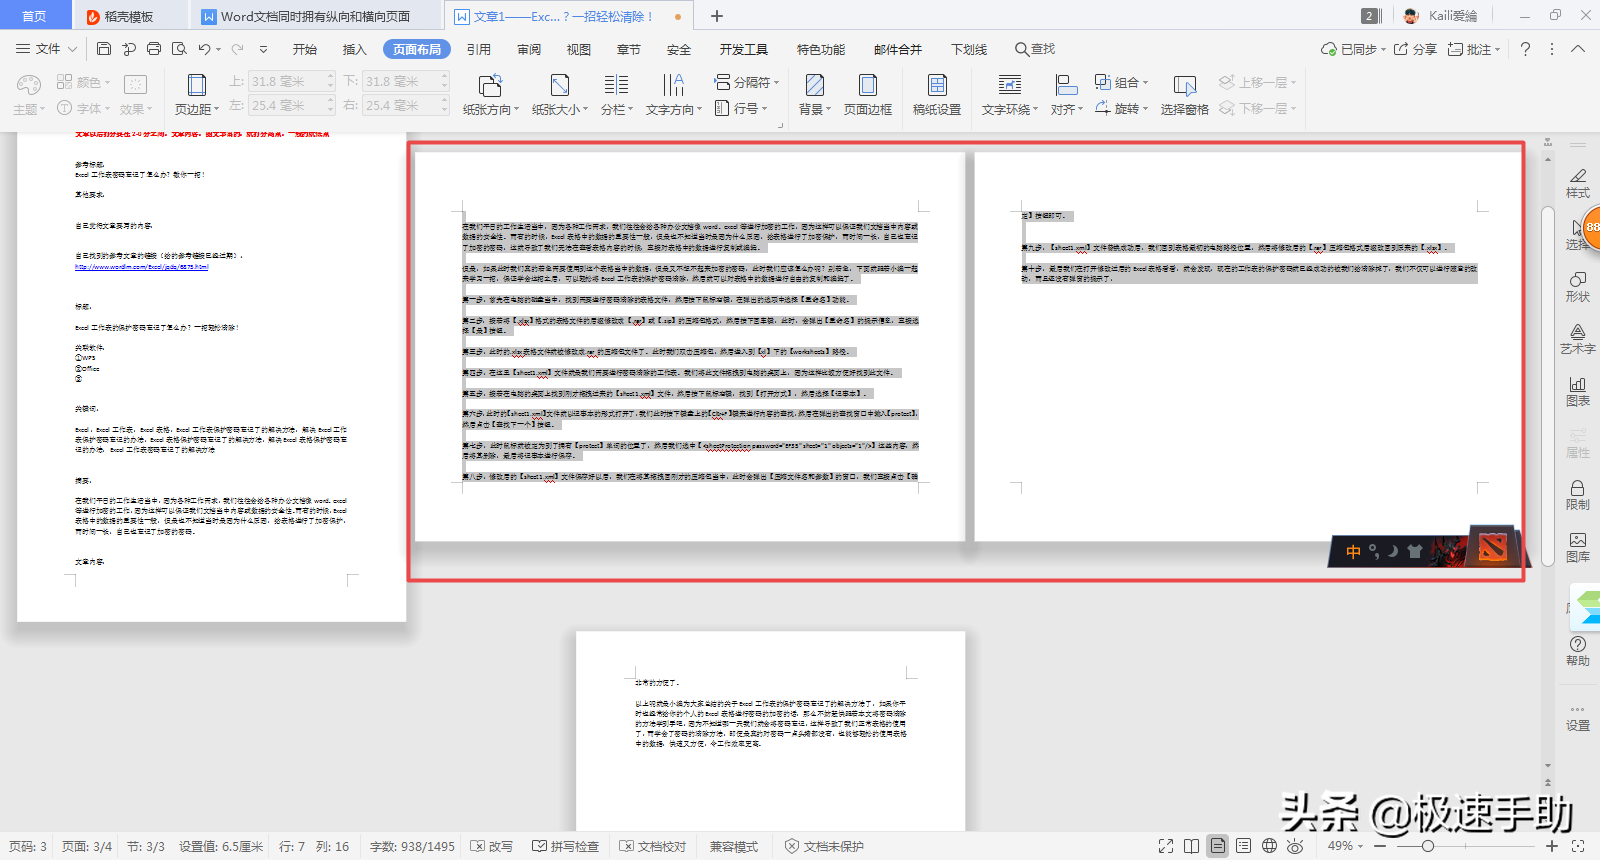Open the 限制 restrict editing sidebar panel

(x=1578, y=495)
